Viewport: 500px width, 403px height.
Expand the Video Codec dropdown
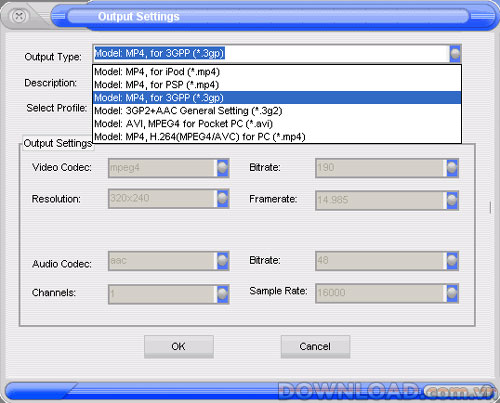(x=223, y=168)
